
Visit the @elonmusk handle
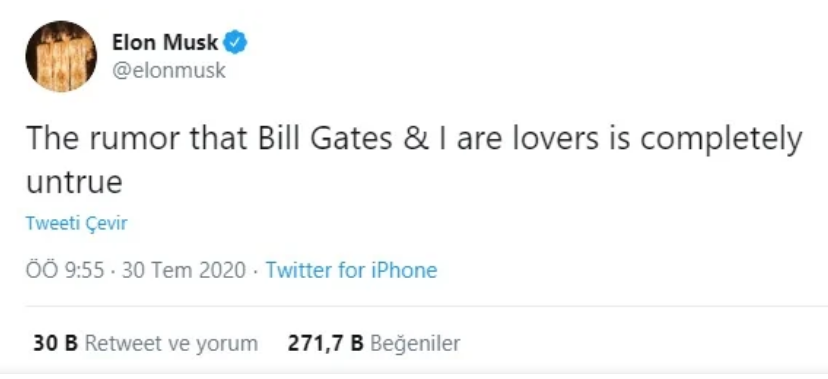point(169,71)
